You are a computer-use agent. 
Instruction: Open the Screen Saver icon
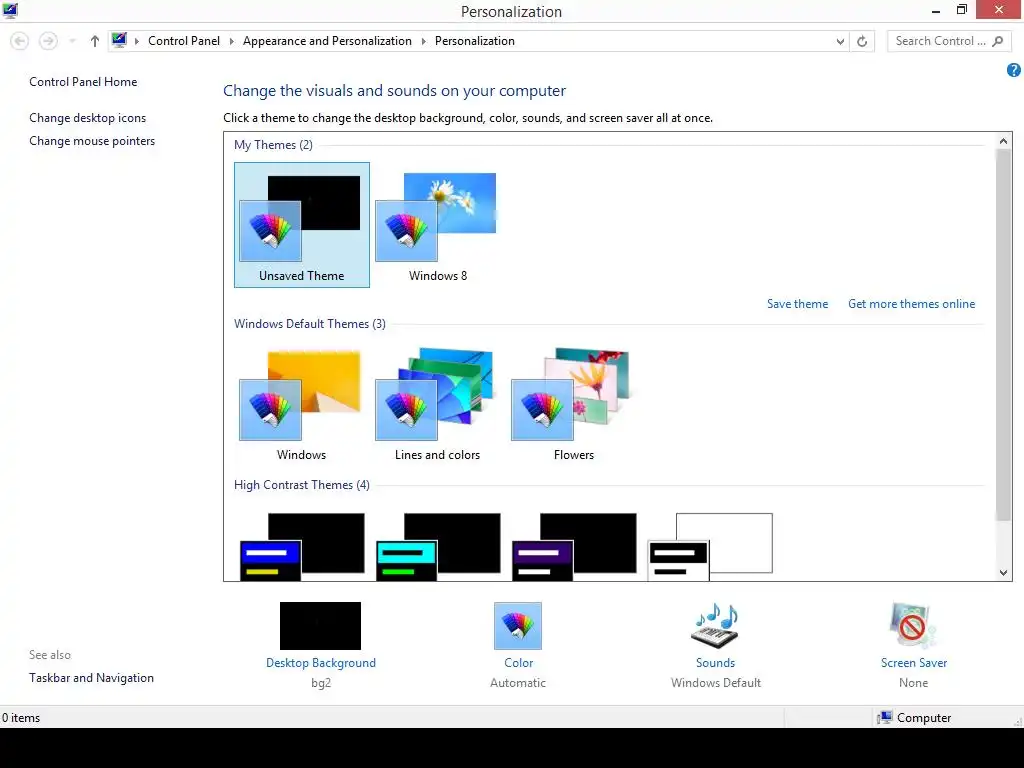click(913, 626)
